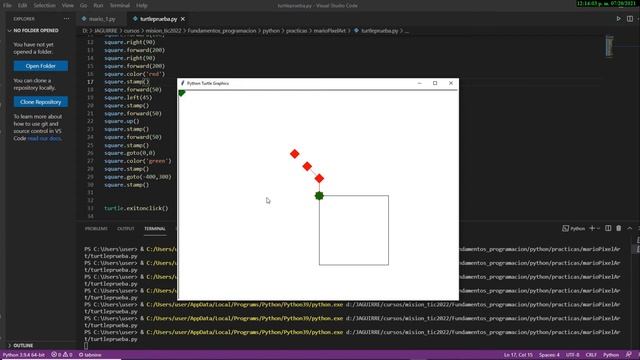Image resolution: width=640 pixels, height=360 pixels.
Task: Open the Terminal menu
Action: (x=120, y=5)
